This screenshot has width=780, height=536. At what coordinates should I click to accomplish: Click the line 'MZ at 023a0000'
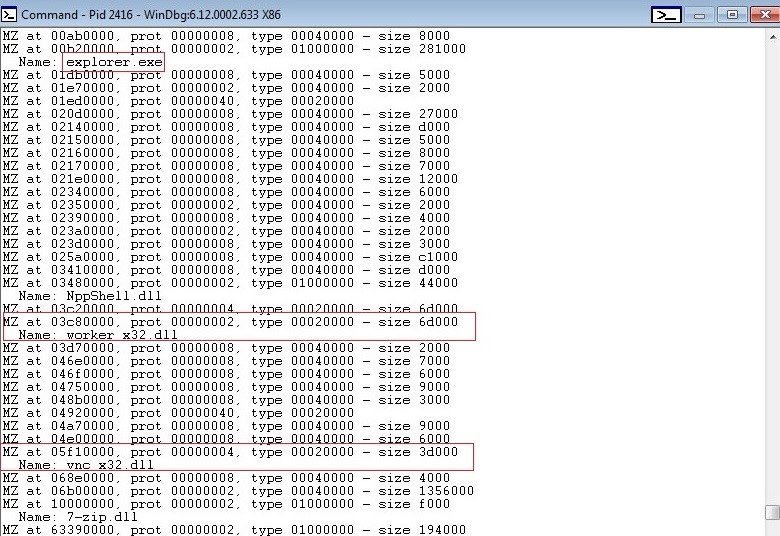click(226, 231)
